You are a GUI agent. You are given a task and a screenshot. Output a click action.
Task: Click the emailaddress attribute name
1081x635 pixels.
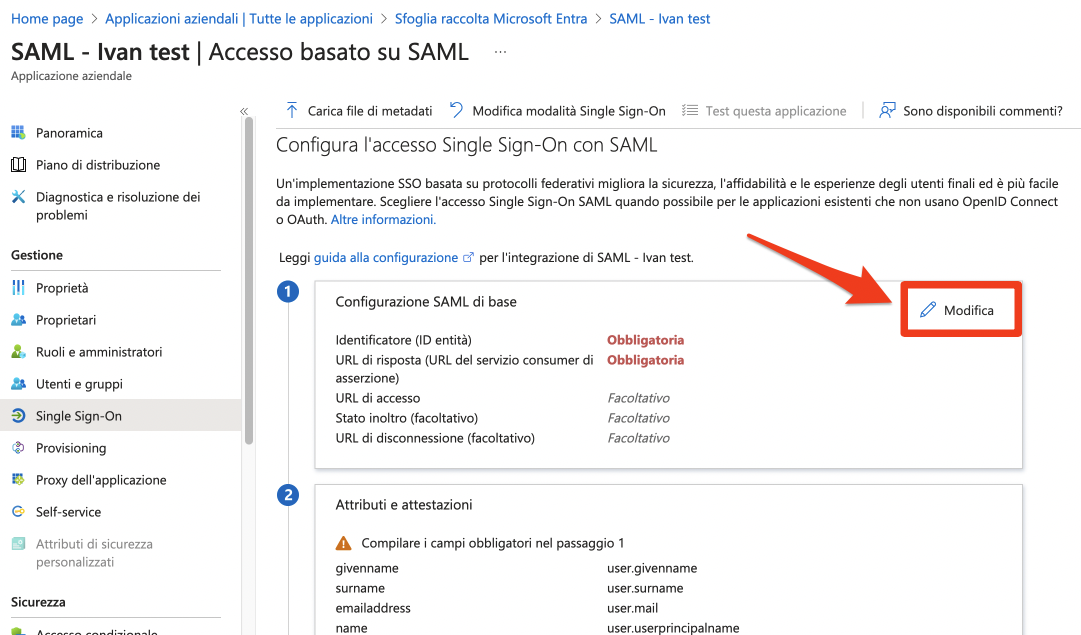tap(373, 608)
